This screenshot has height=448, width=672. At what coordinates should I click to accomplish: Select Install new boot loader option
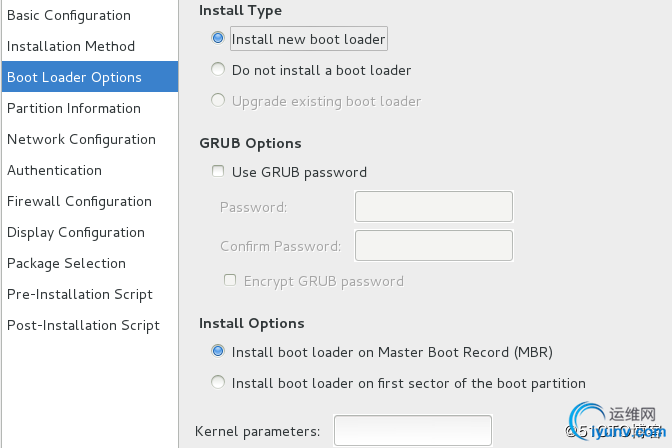coord(218,39)
